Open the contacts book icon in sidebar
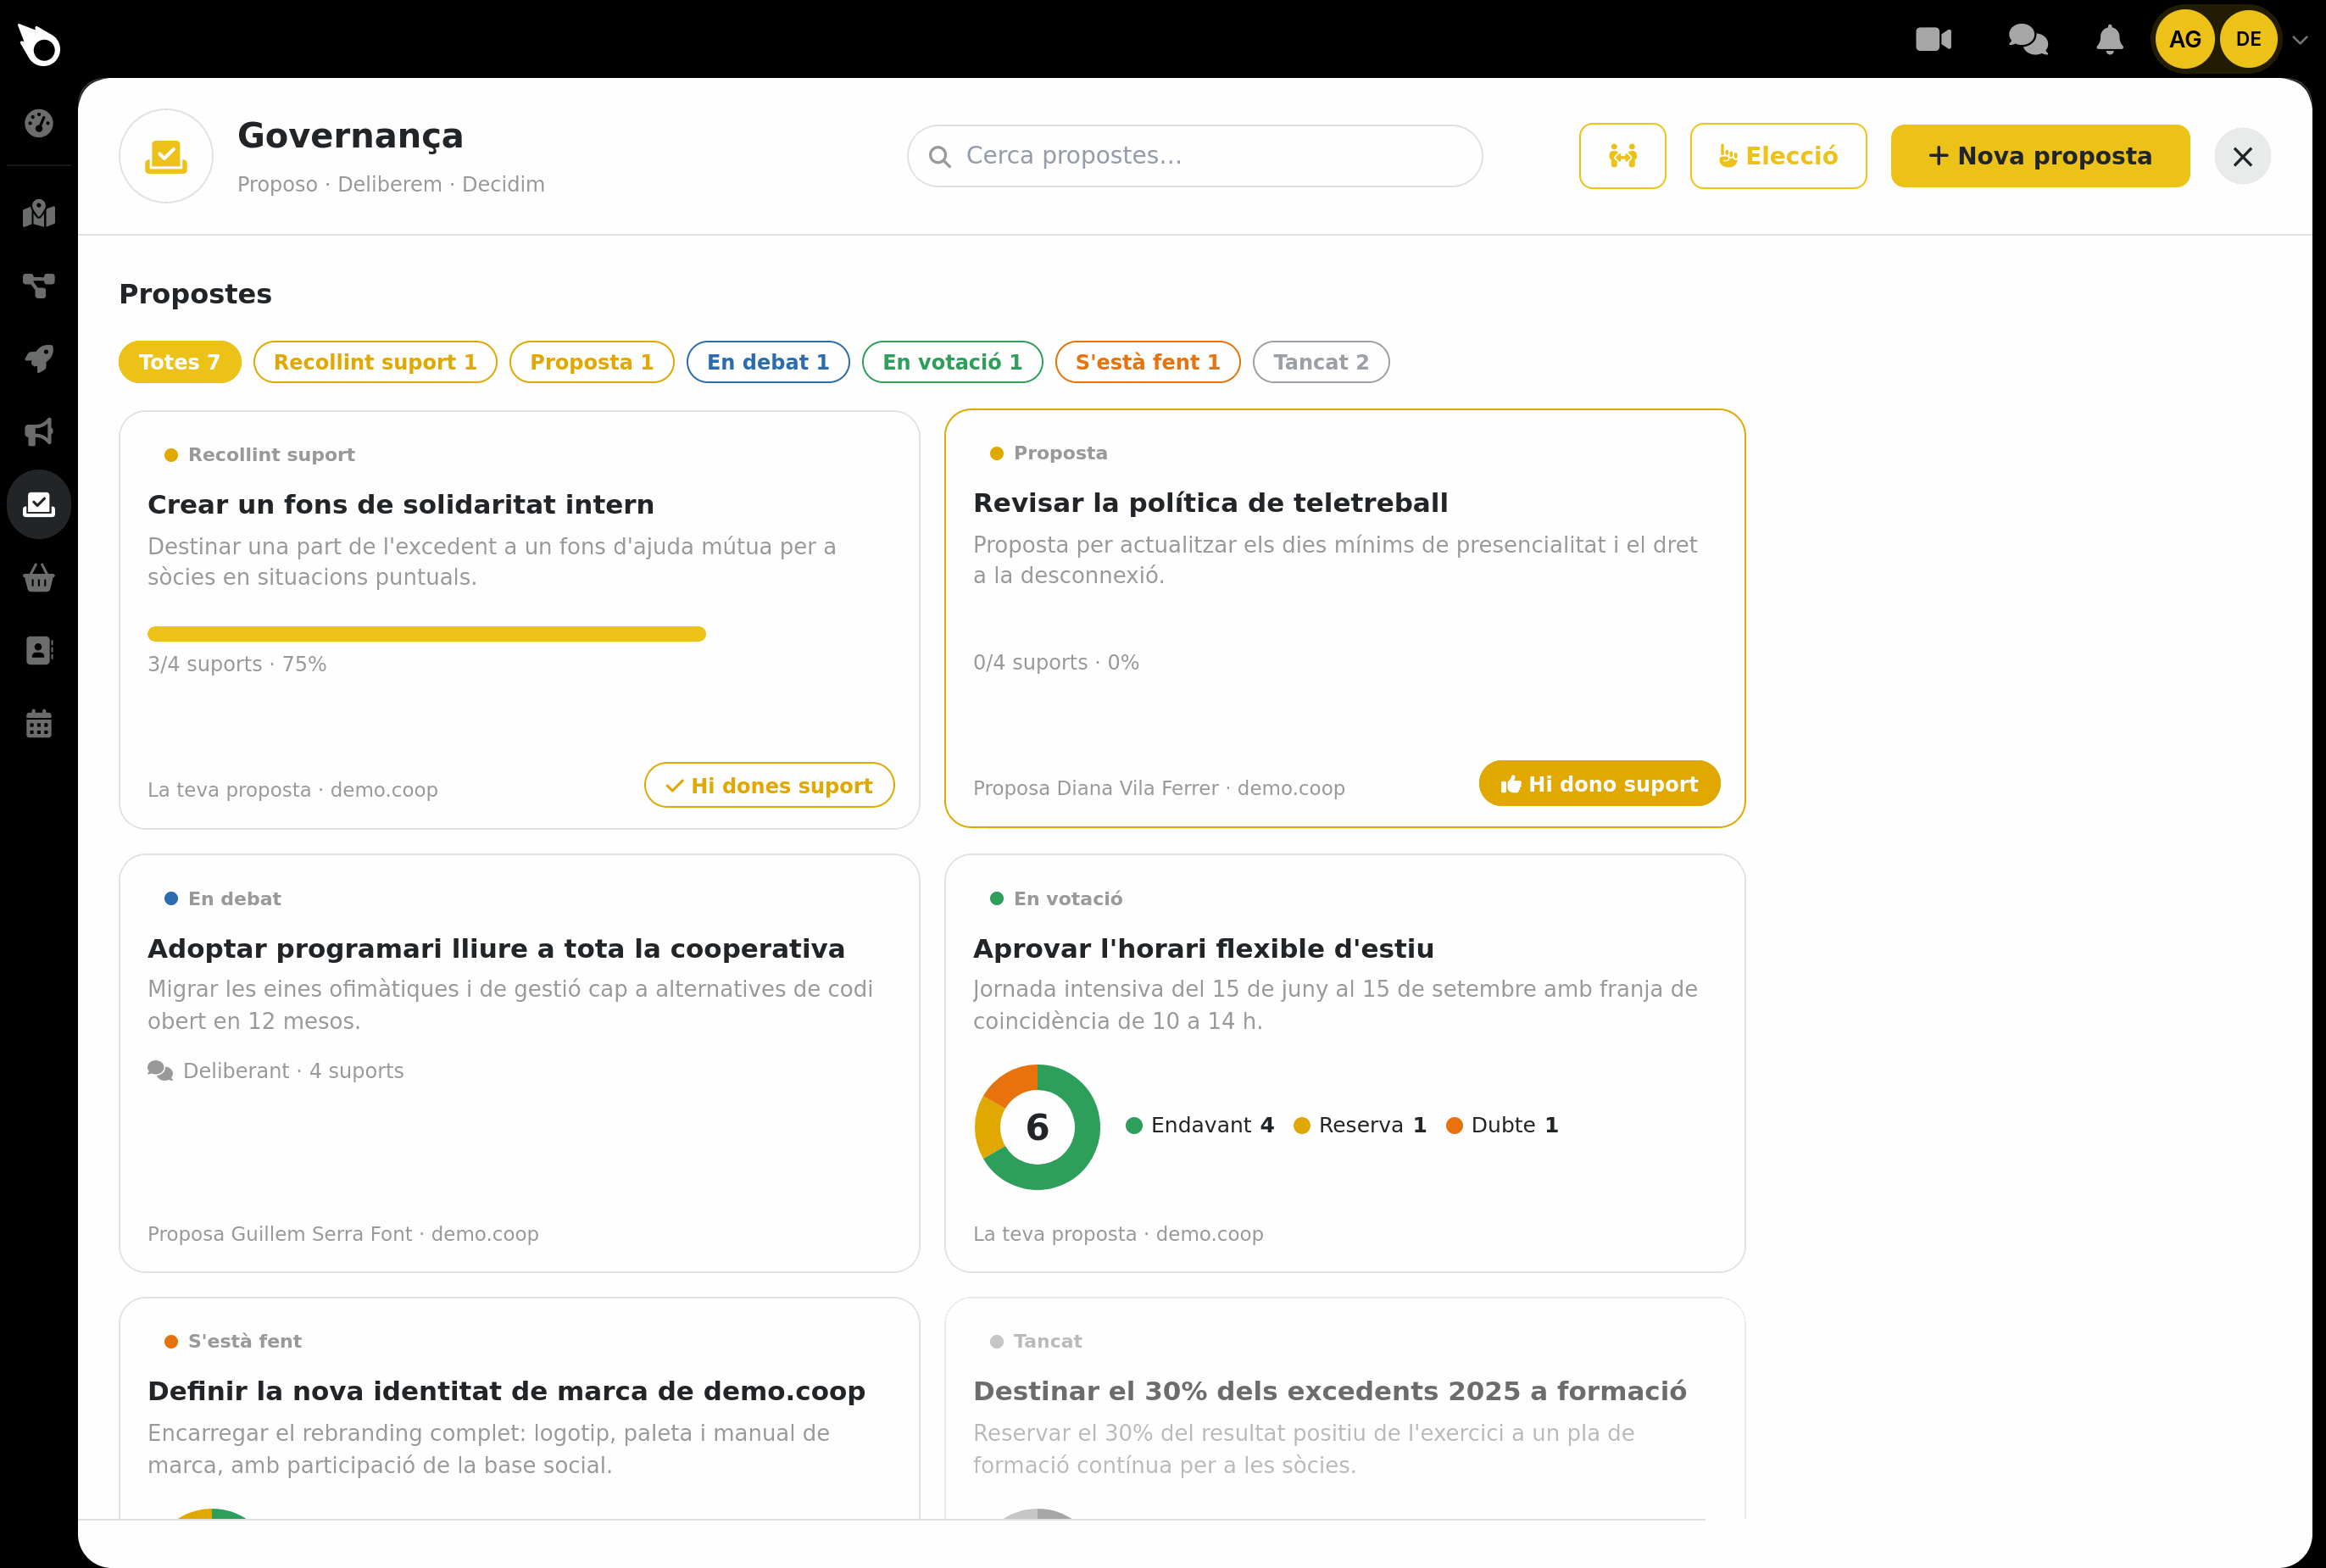Image resolution: width=2326 pixels, height=1568 pixels. coord(39,651)
